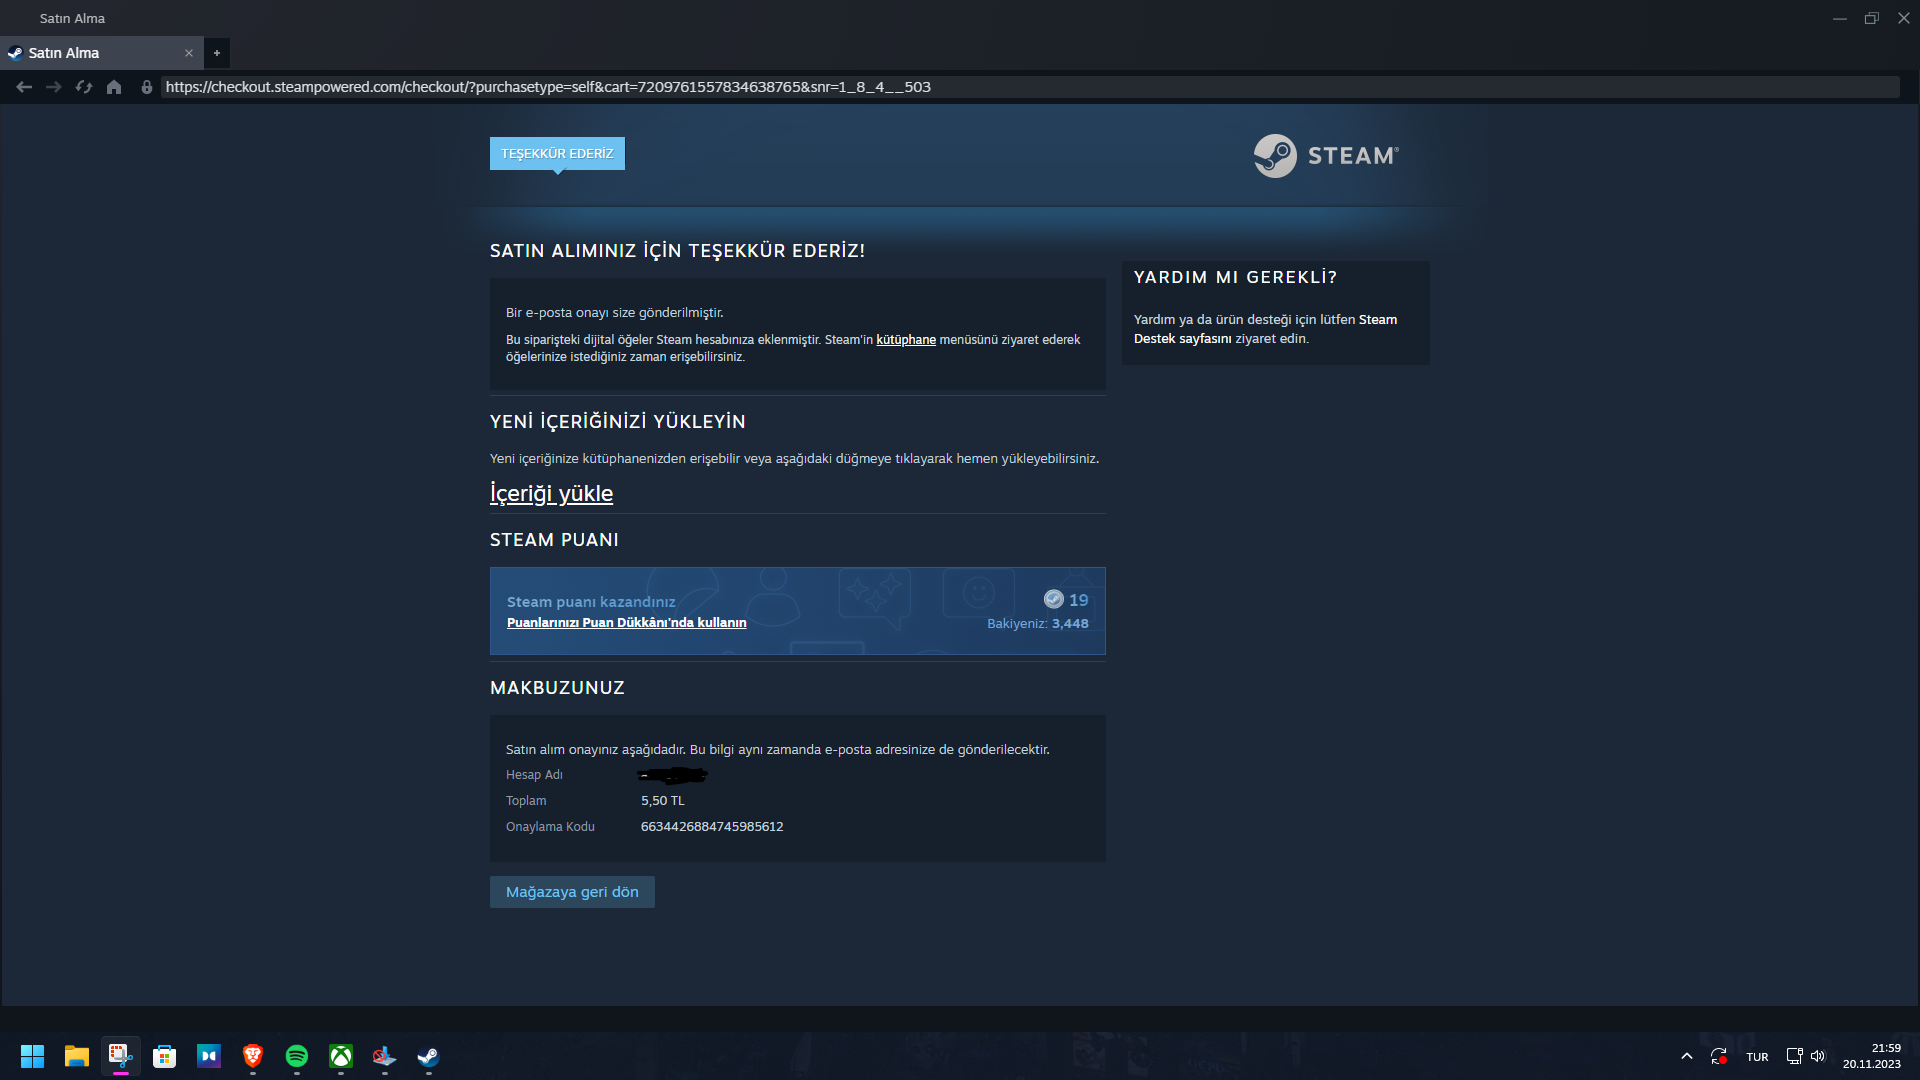This screenshot has width=1920, height=1080.
Task: Open Puanlarınızı Puan Dükkânı'nda kullanın link
Action: (626, 622)
